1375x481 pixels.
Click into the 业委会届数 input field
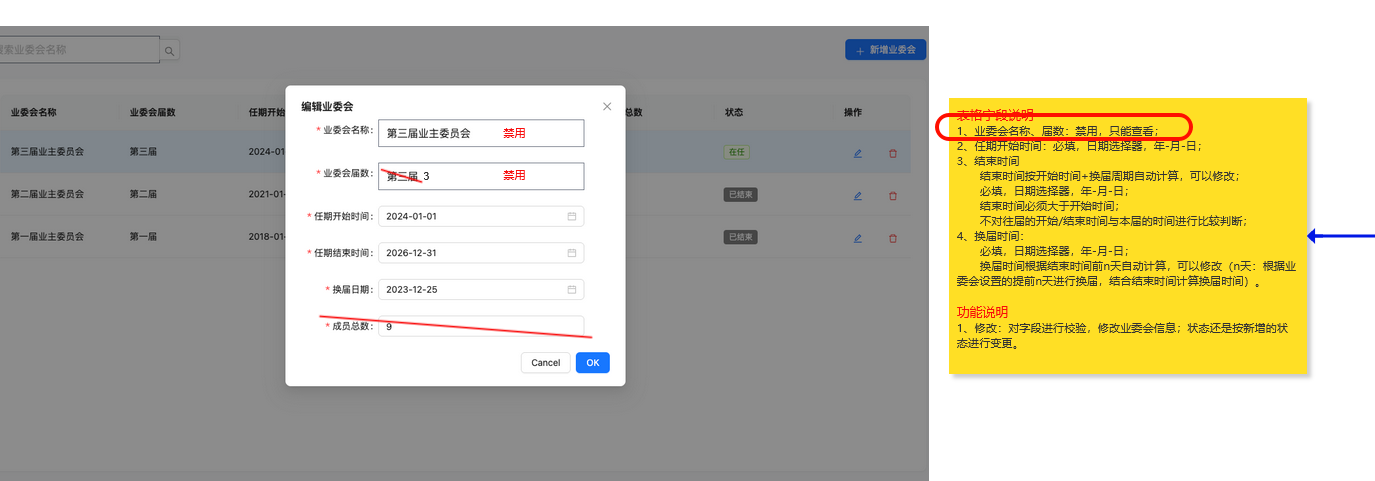pyautogui.click(x=480, y=176)
